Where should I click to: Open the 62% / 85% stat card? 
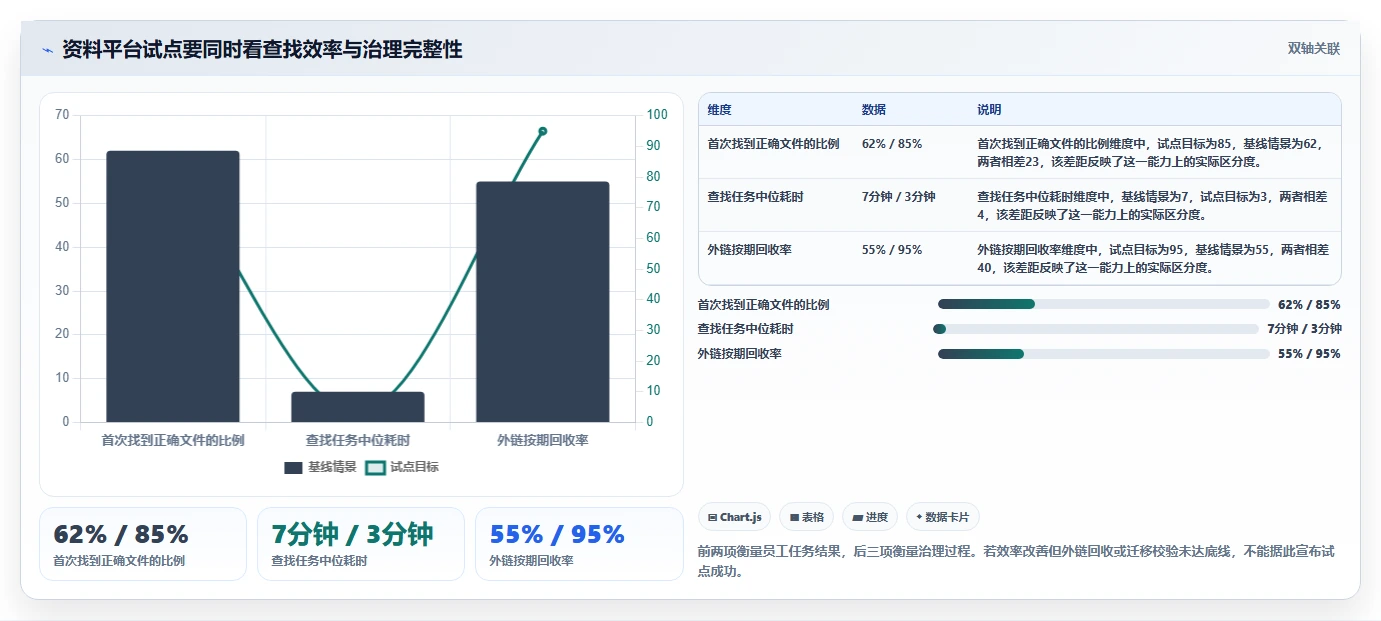point(142,544)
